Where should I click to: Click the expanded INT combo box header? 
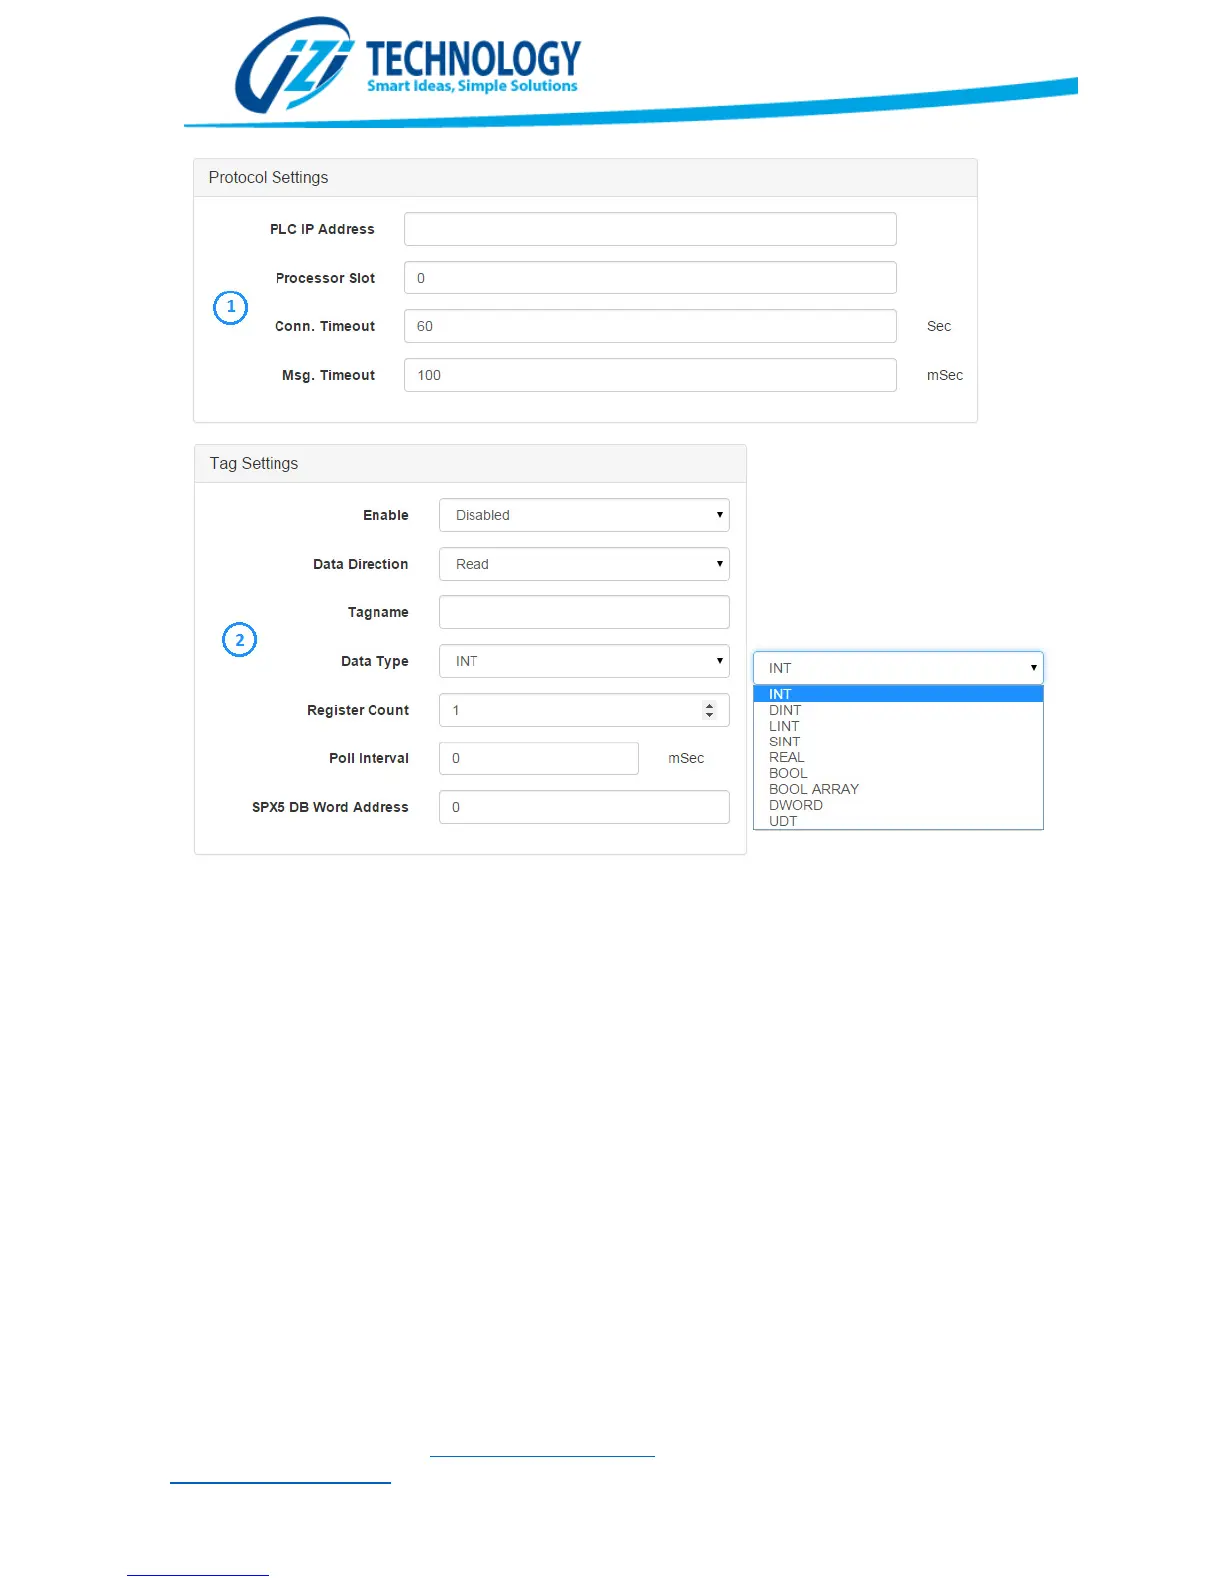pyautogui.click(x=898, y=668)
